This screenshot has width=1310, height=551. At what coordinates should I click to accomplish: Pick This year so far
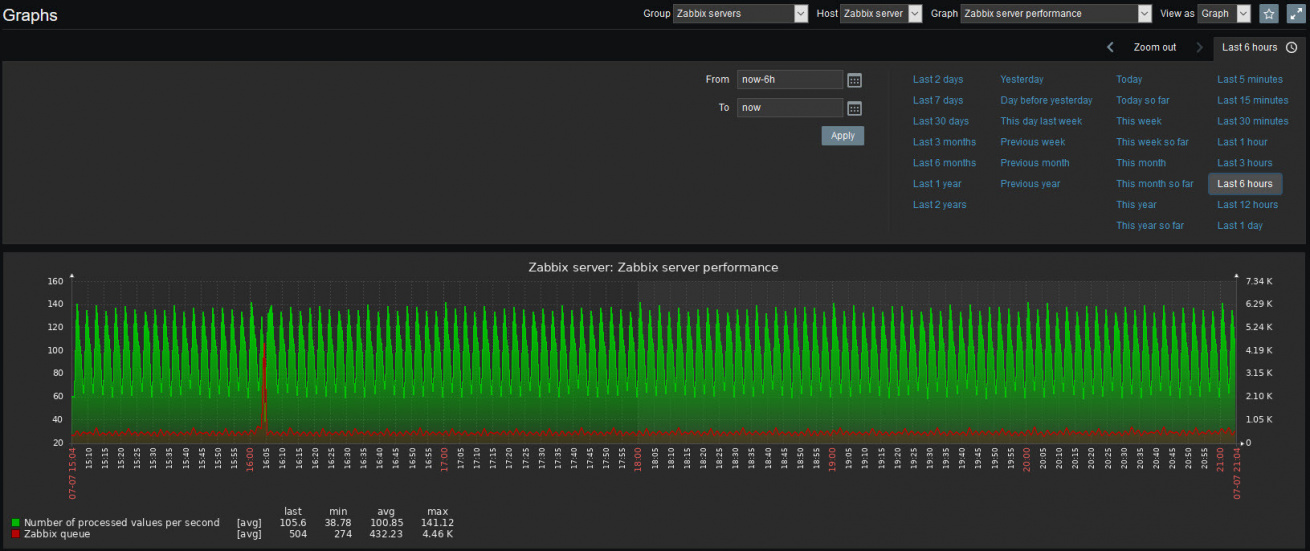point(1150,226)
